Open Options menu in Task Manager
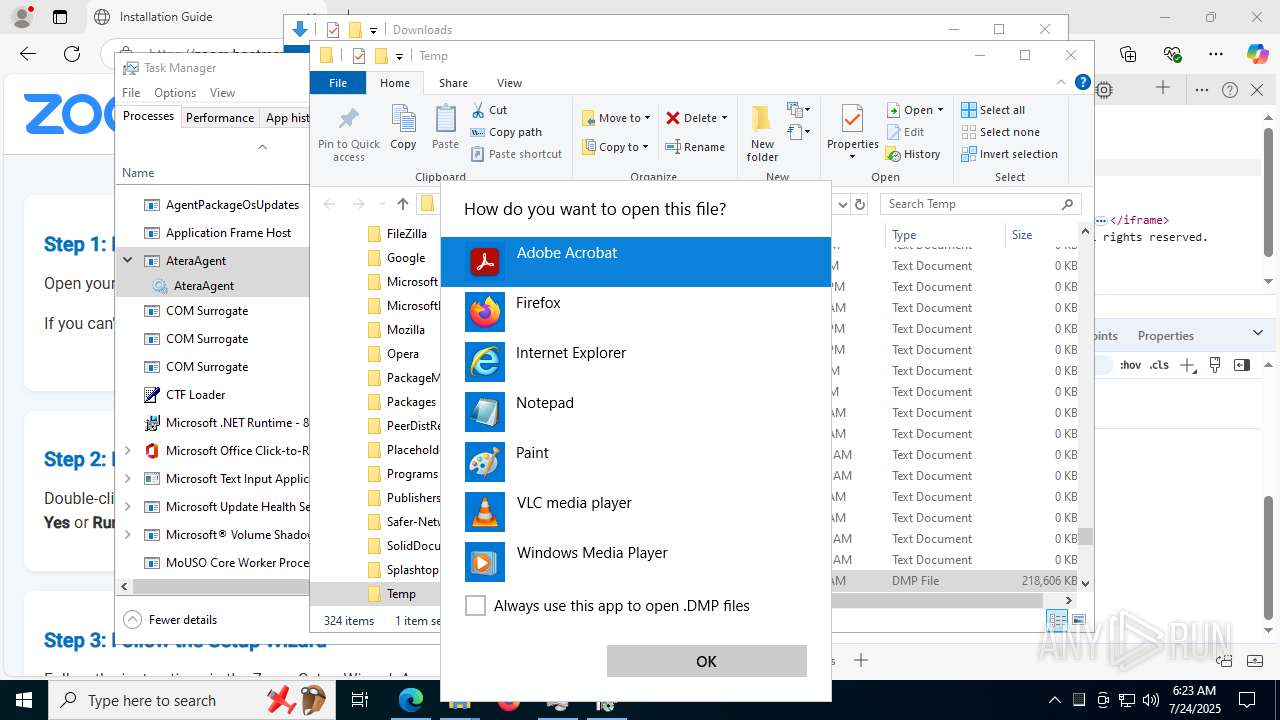The width and height of the screenshot is (1280, 720). pyautogui.click(x=175, y=93)
